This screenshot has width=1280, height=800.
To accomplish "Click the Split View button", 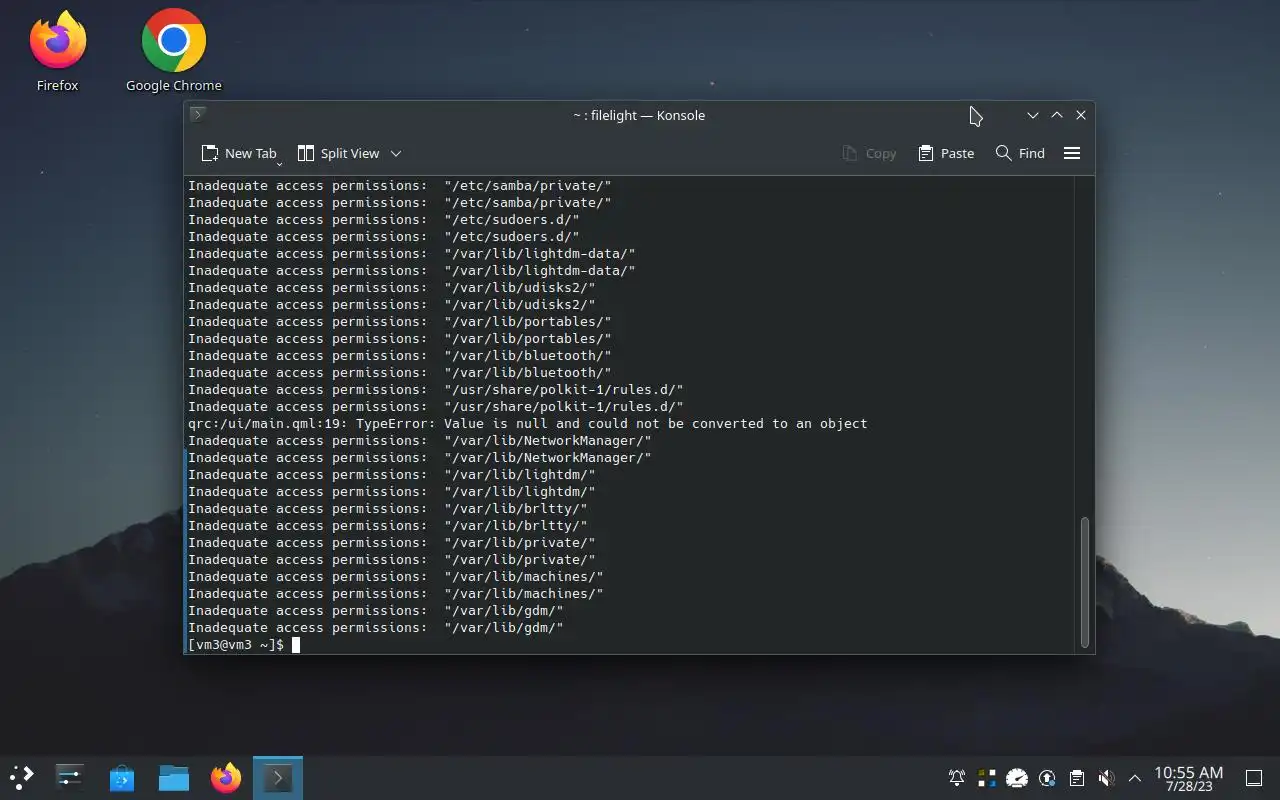I will click(338, 153).
